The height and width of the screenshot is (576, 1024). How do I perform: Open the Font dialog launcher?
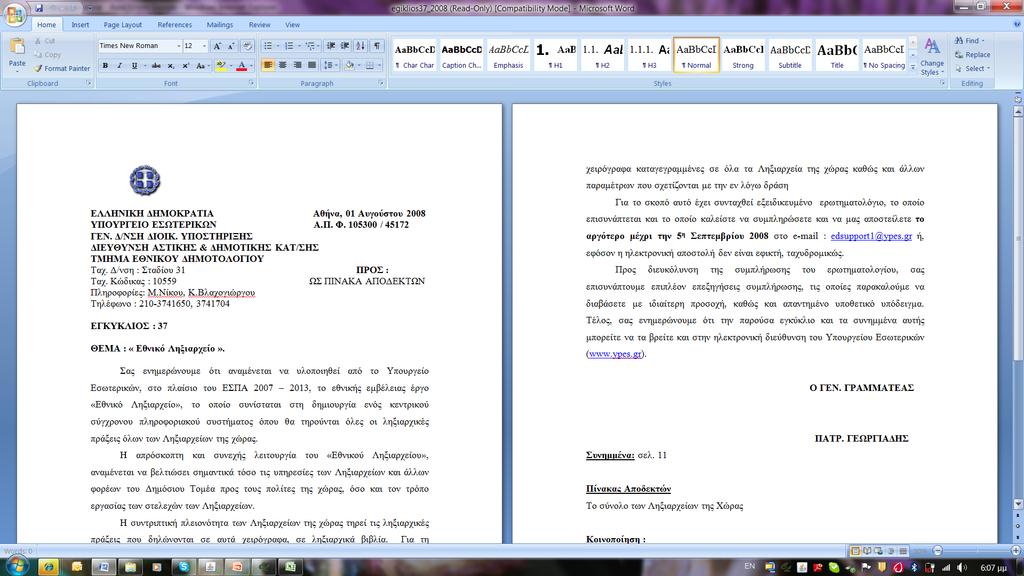tap(251, 84)
